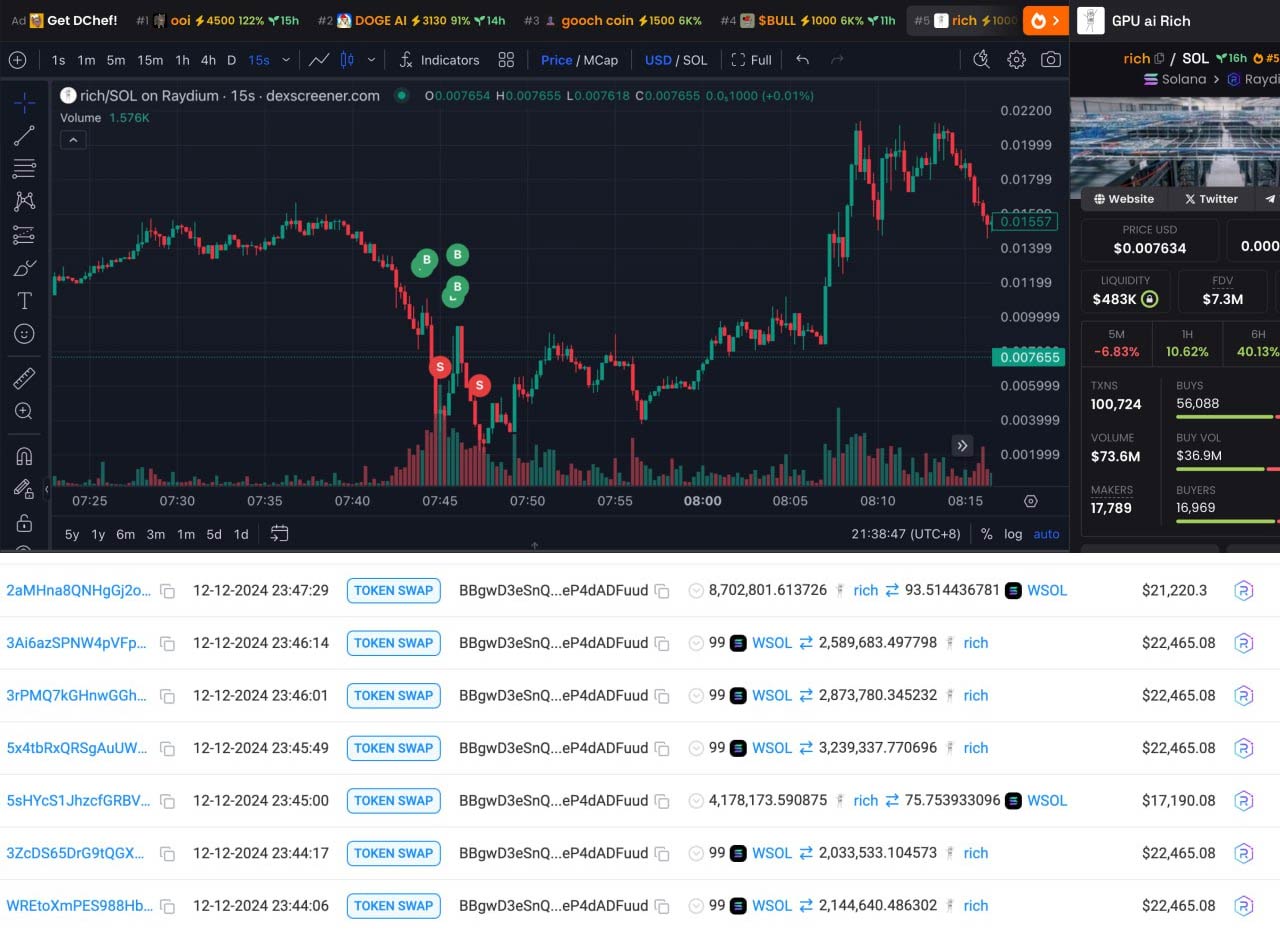Select the ruler measure tool

click(24, 378)
